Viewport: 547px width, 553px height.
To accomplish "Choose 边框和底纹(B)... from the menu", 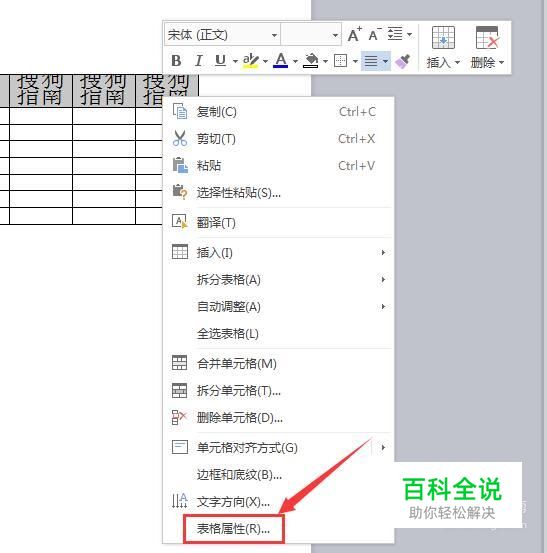I will click(278, 475).
